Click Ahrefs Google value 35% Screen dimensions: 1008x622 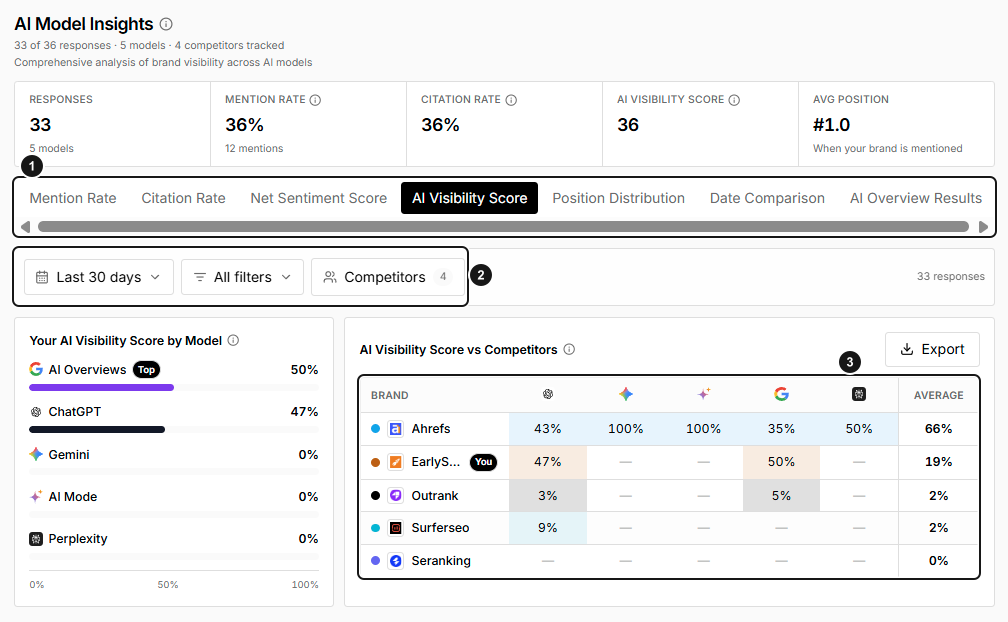(781, 429)
